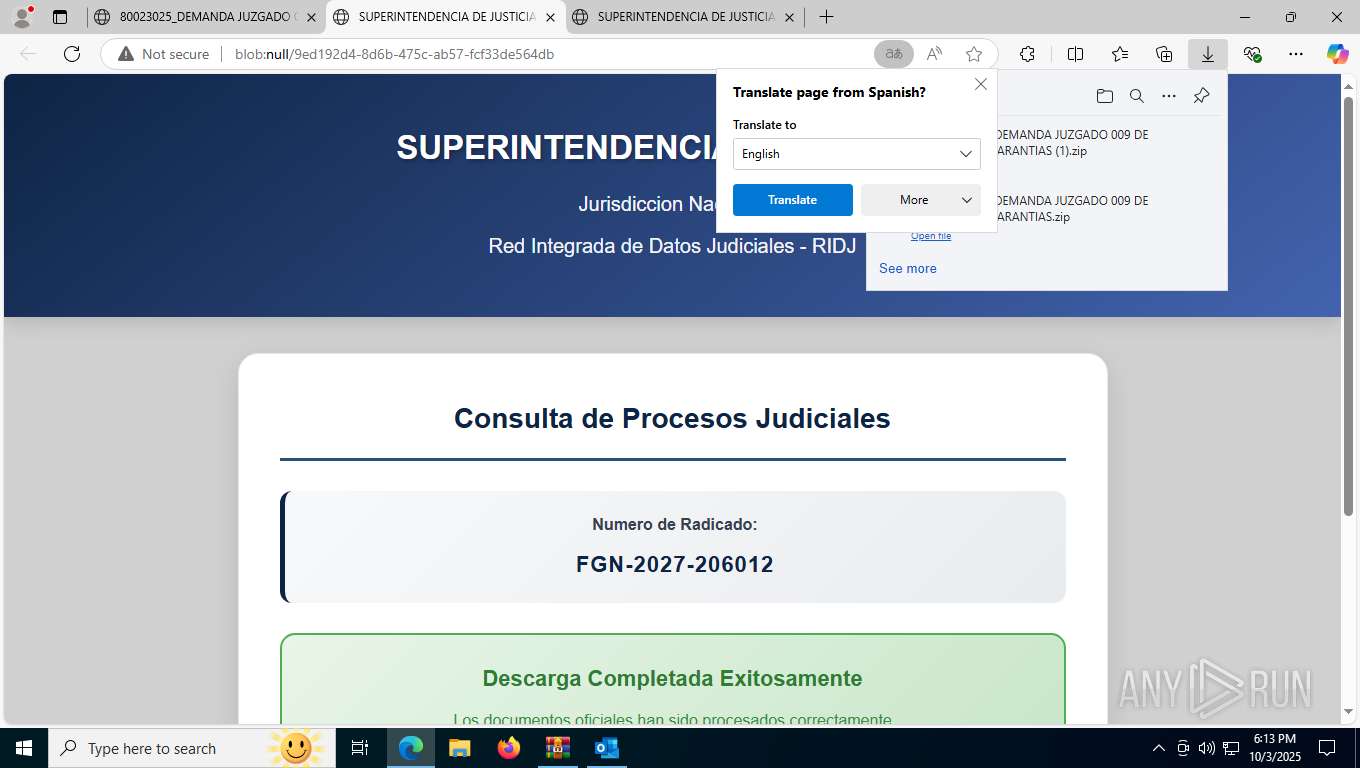The height and width of the screenshot is (768, 1360).
Task: Open the tab actions menu icon
Action: (x=60, y=17)
